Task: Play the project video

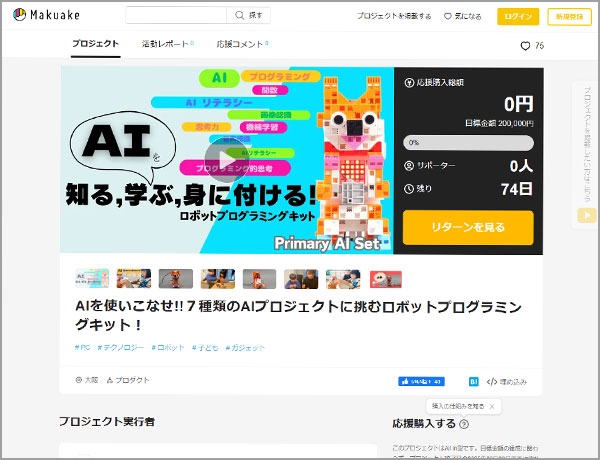Action: 226,159
